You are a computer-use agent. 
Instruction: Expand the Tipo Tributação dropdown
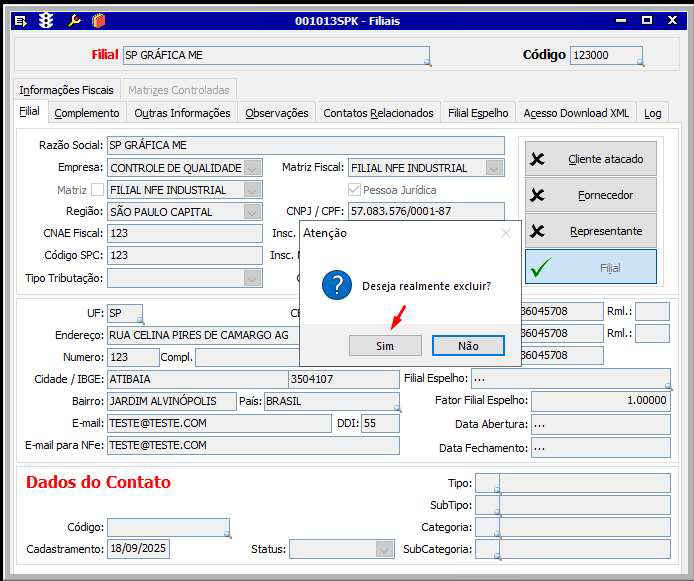(x=252, y=278)
